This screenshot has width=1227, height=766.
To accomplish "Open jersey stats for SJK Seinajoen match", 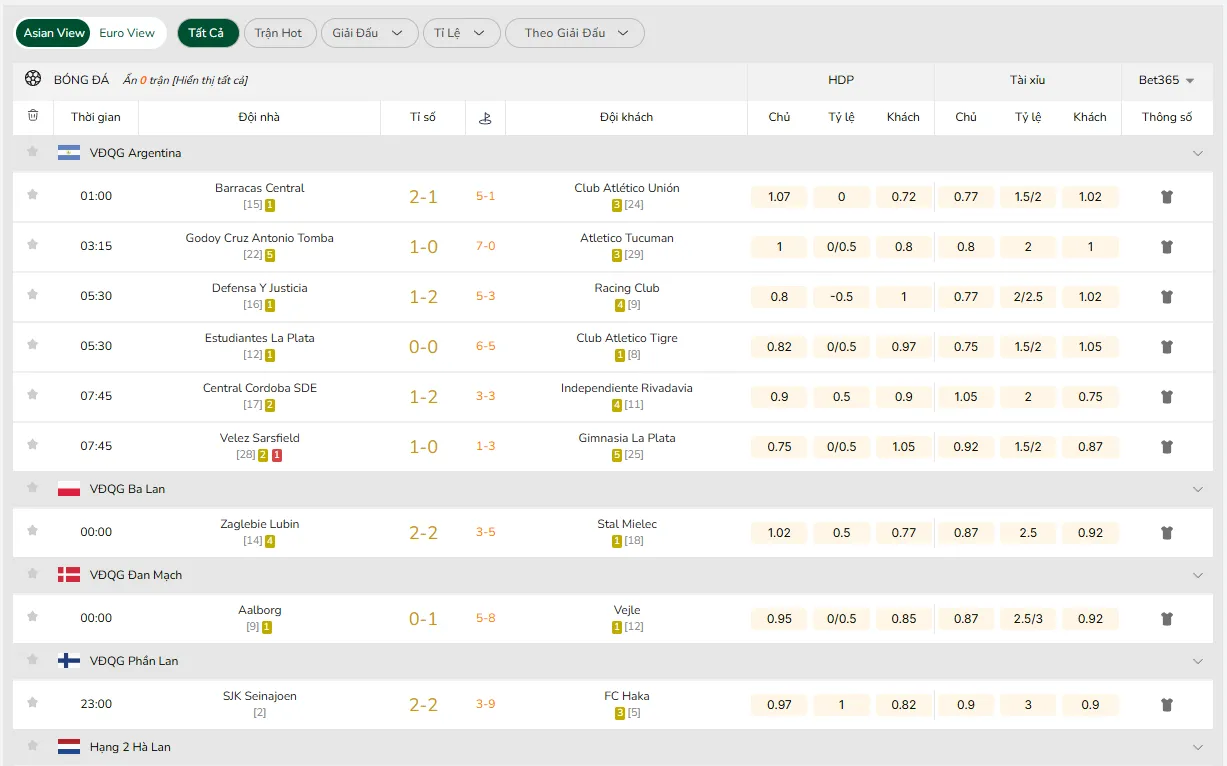I will click(1167, 705).
